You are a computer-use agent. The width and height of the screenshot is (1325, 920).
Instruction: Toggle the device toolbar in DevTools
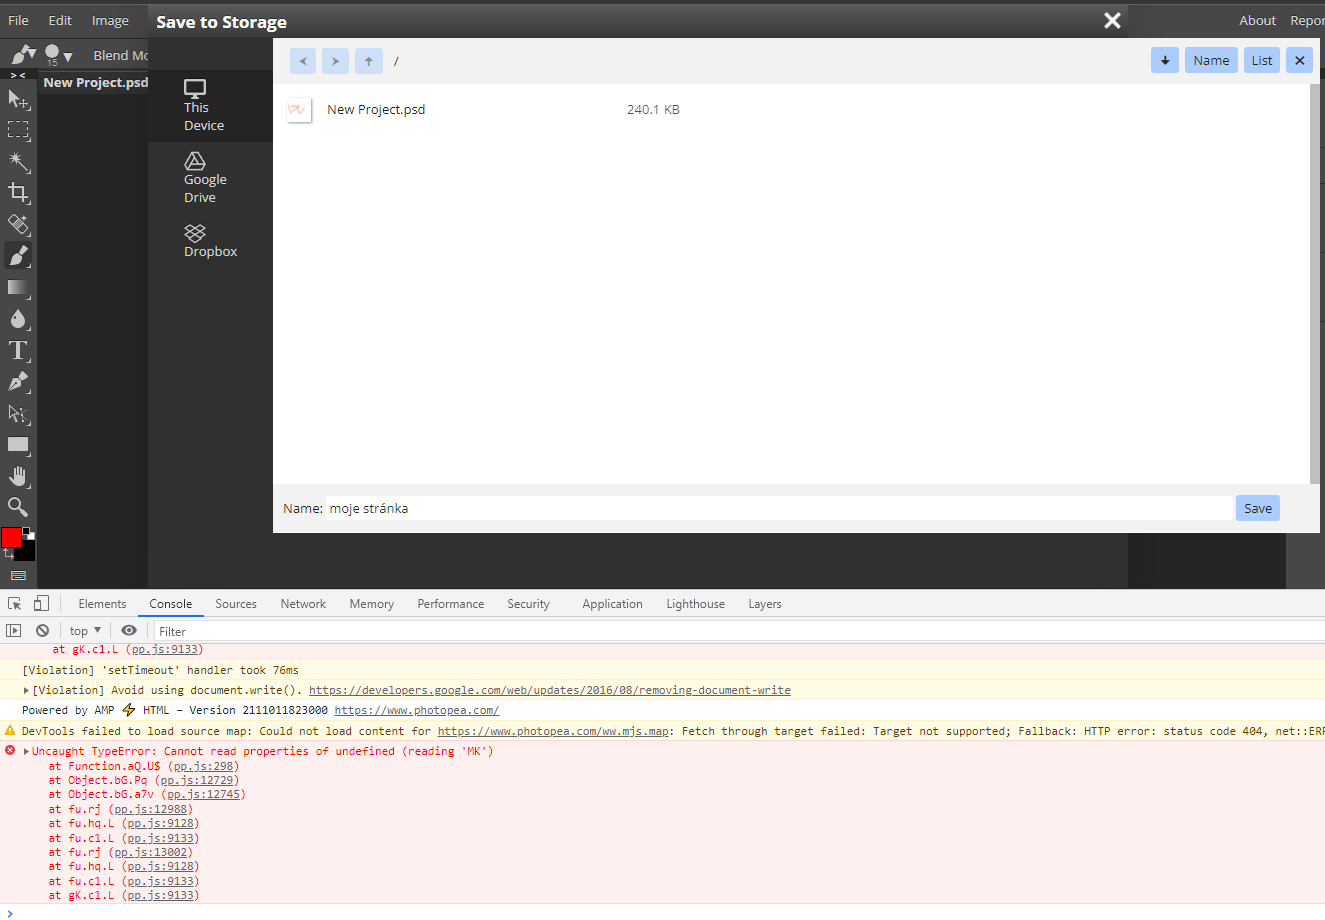40,603
